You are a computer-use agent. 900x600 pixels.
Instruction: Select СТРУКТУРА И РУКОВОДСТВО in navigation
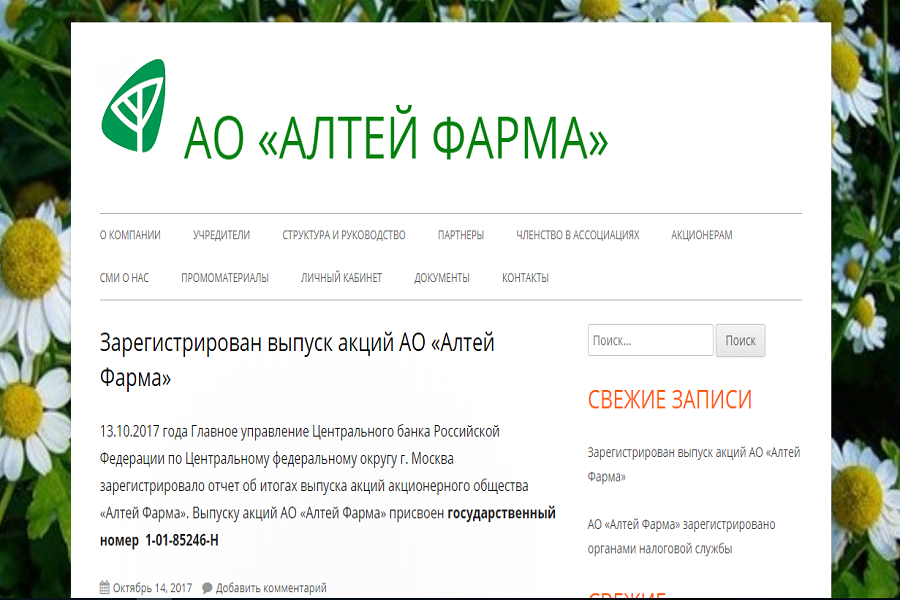(x=343, y=235)
